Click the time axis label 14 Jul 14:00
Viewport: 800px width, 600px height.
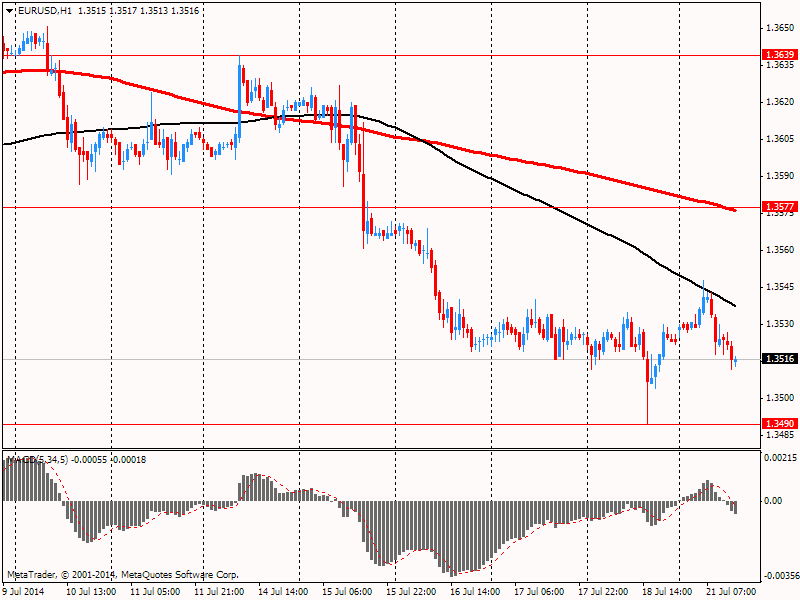point(283,591)
